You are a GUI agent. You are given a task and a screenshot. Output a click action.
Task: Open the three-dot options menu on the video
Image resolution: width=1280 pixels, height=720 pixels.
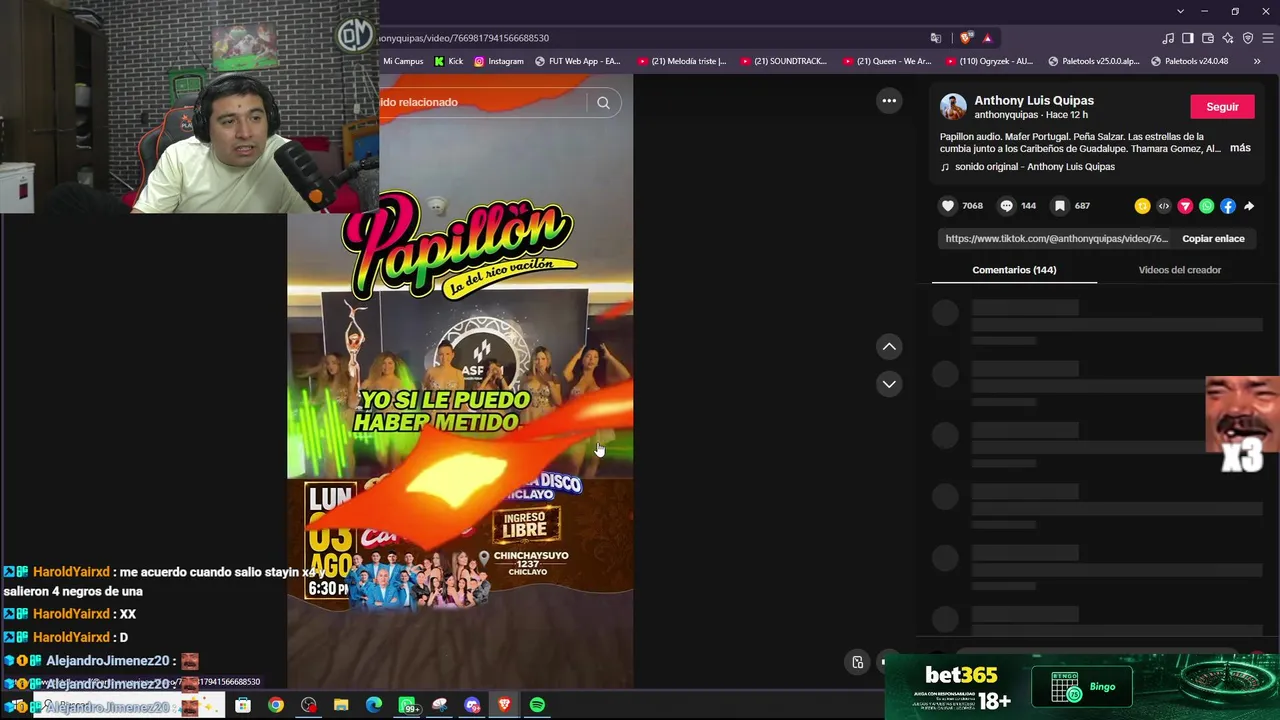pos(889,101)
